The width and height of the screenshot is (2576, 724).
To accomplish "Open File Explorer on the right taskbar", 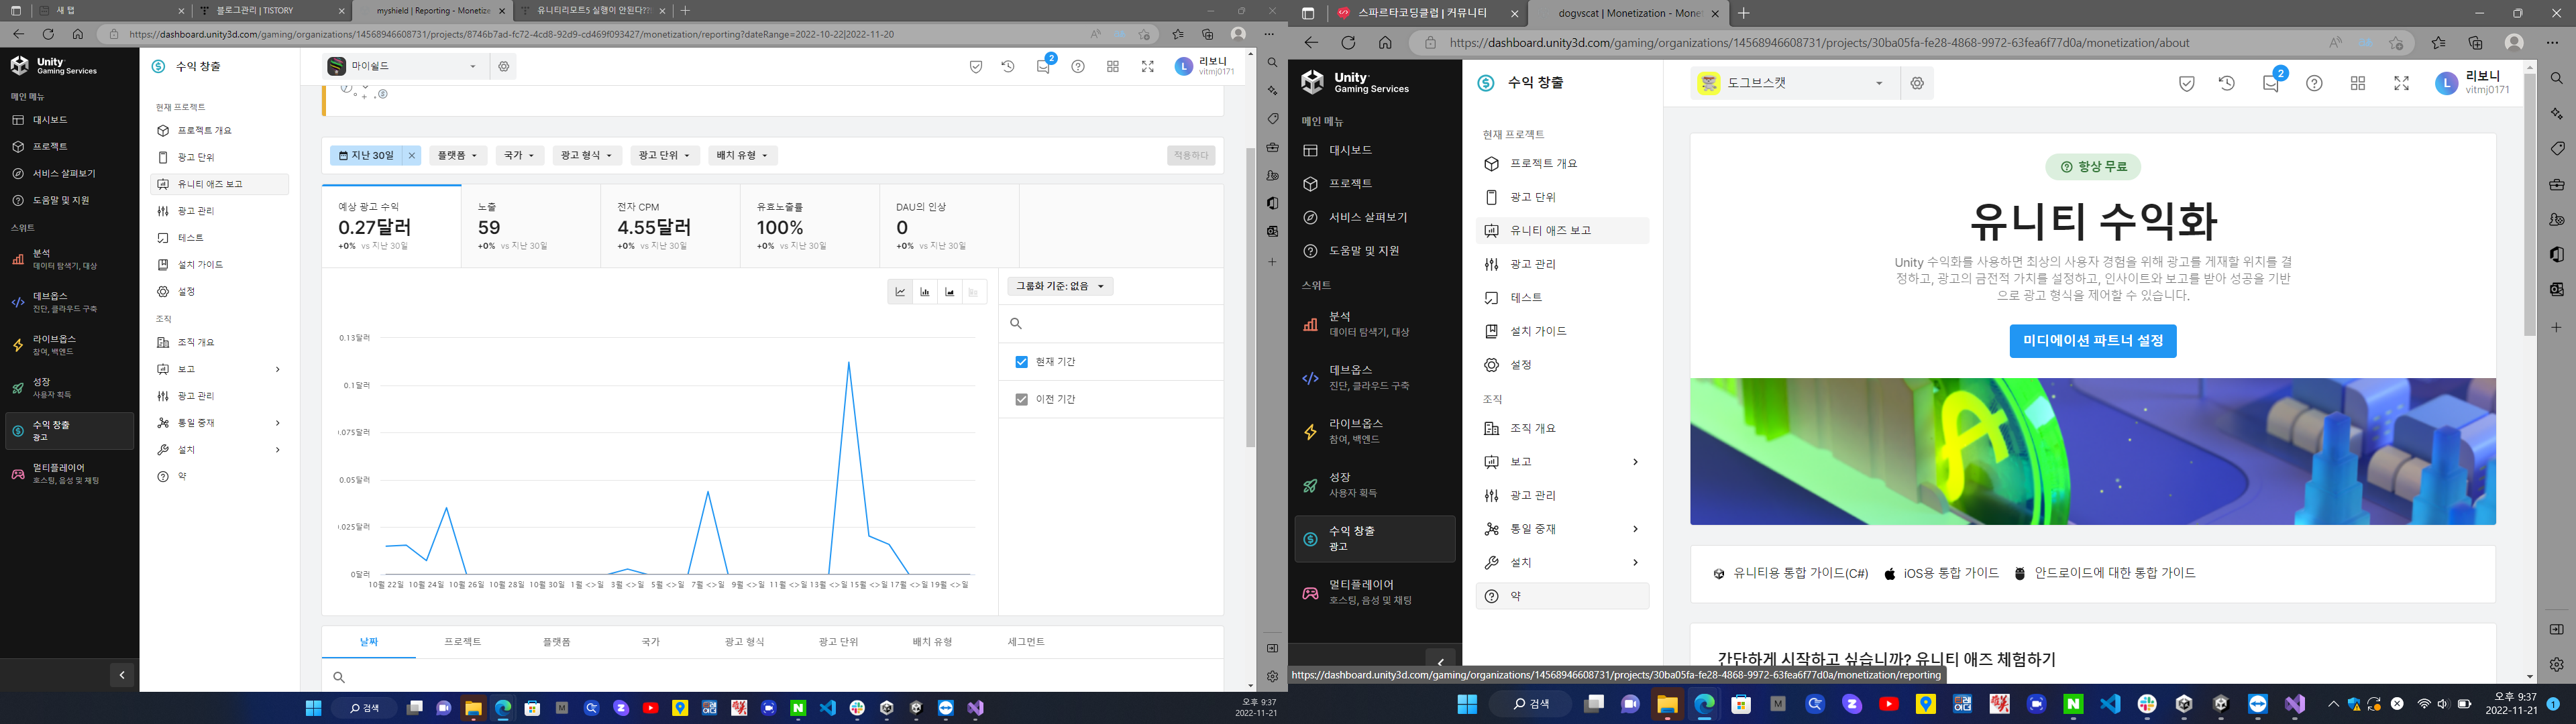I will tap(1667, 704).
